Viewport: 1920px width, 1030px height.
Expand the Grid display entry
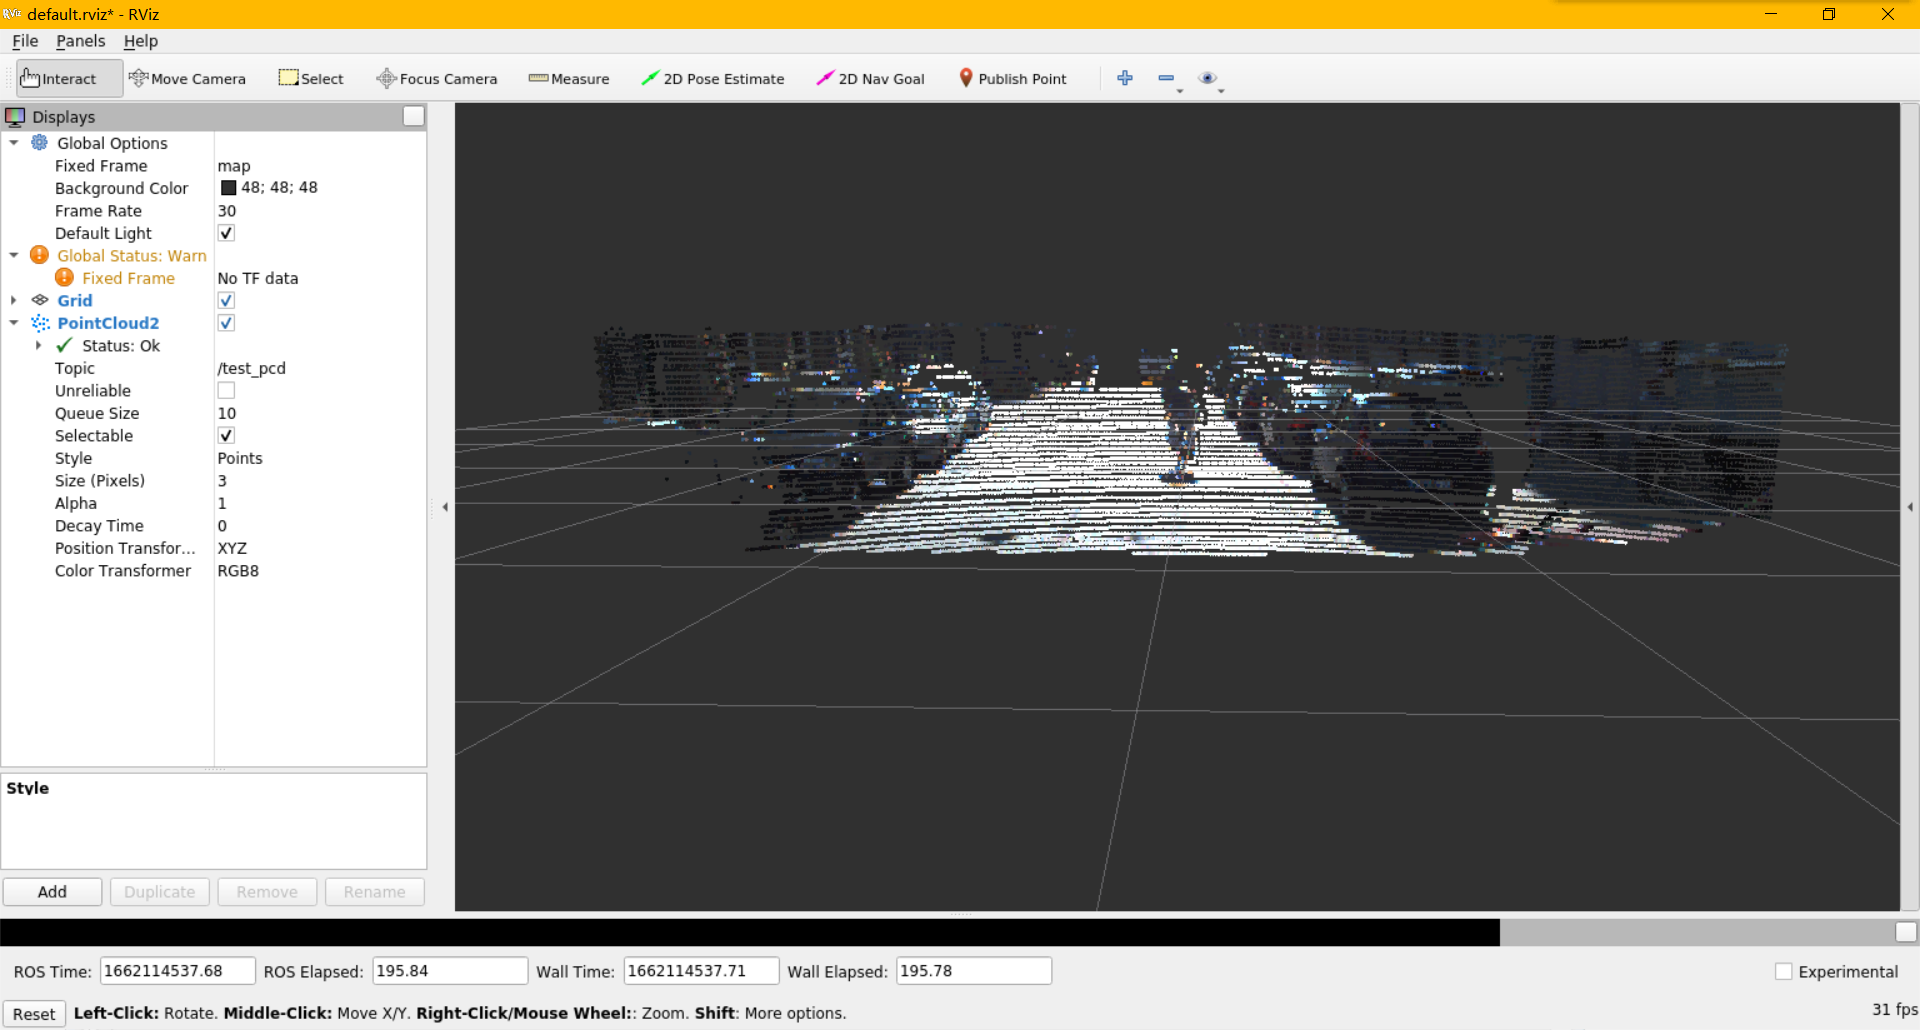coord(14,300)
